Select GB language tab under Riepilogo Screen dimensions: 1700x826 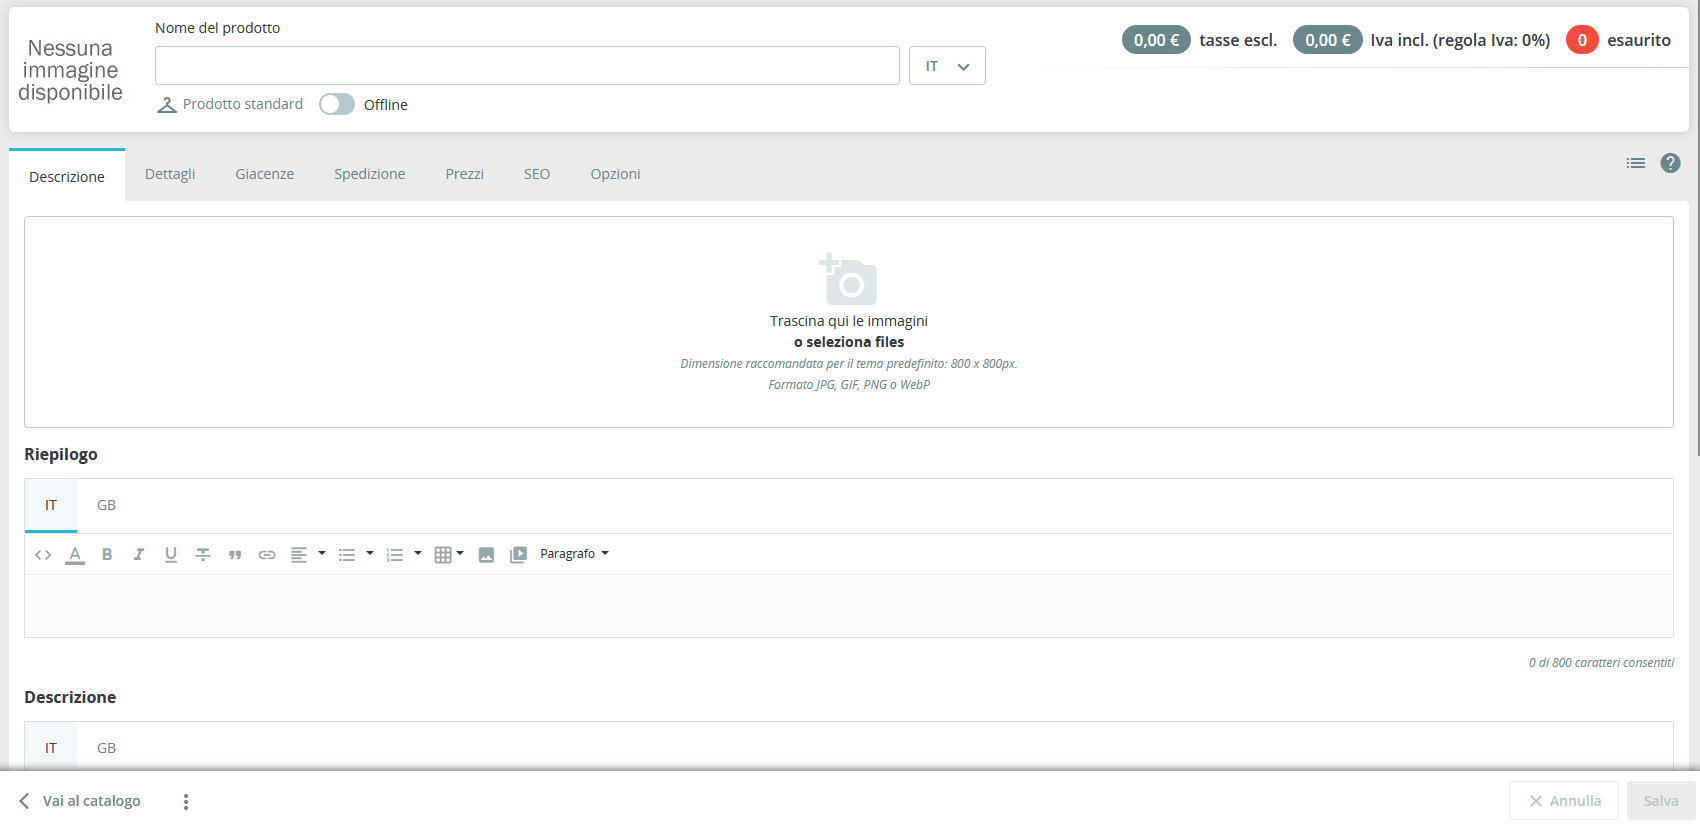106,505
